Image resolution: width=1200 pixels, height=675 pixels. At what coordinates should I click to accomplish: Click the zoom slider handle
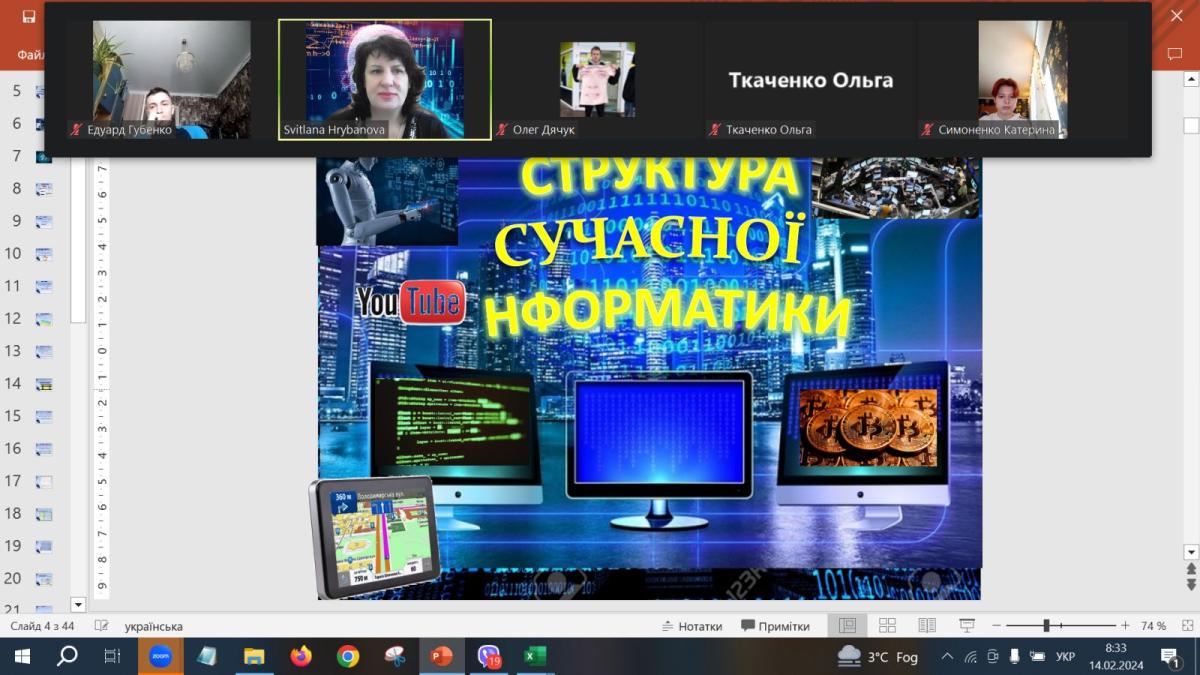(x=1046, y=626)
